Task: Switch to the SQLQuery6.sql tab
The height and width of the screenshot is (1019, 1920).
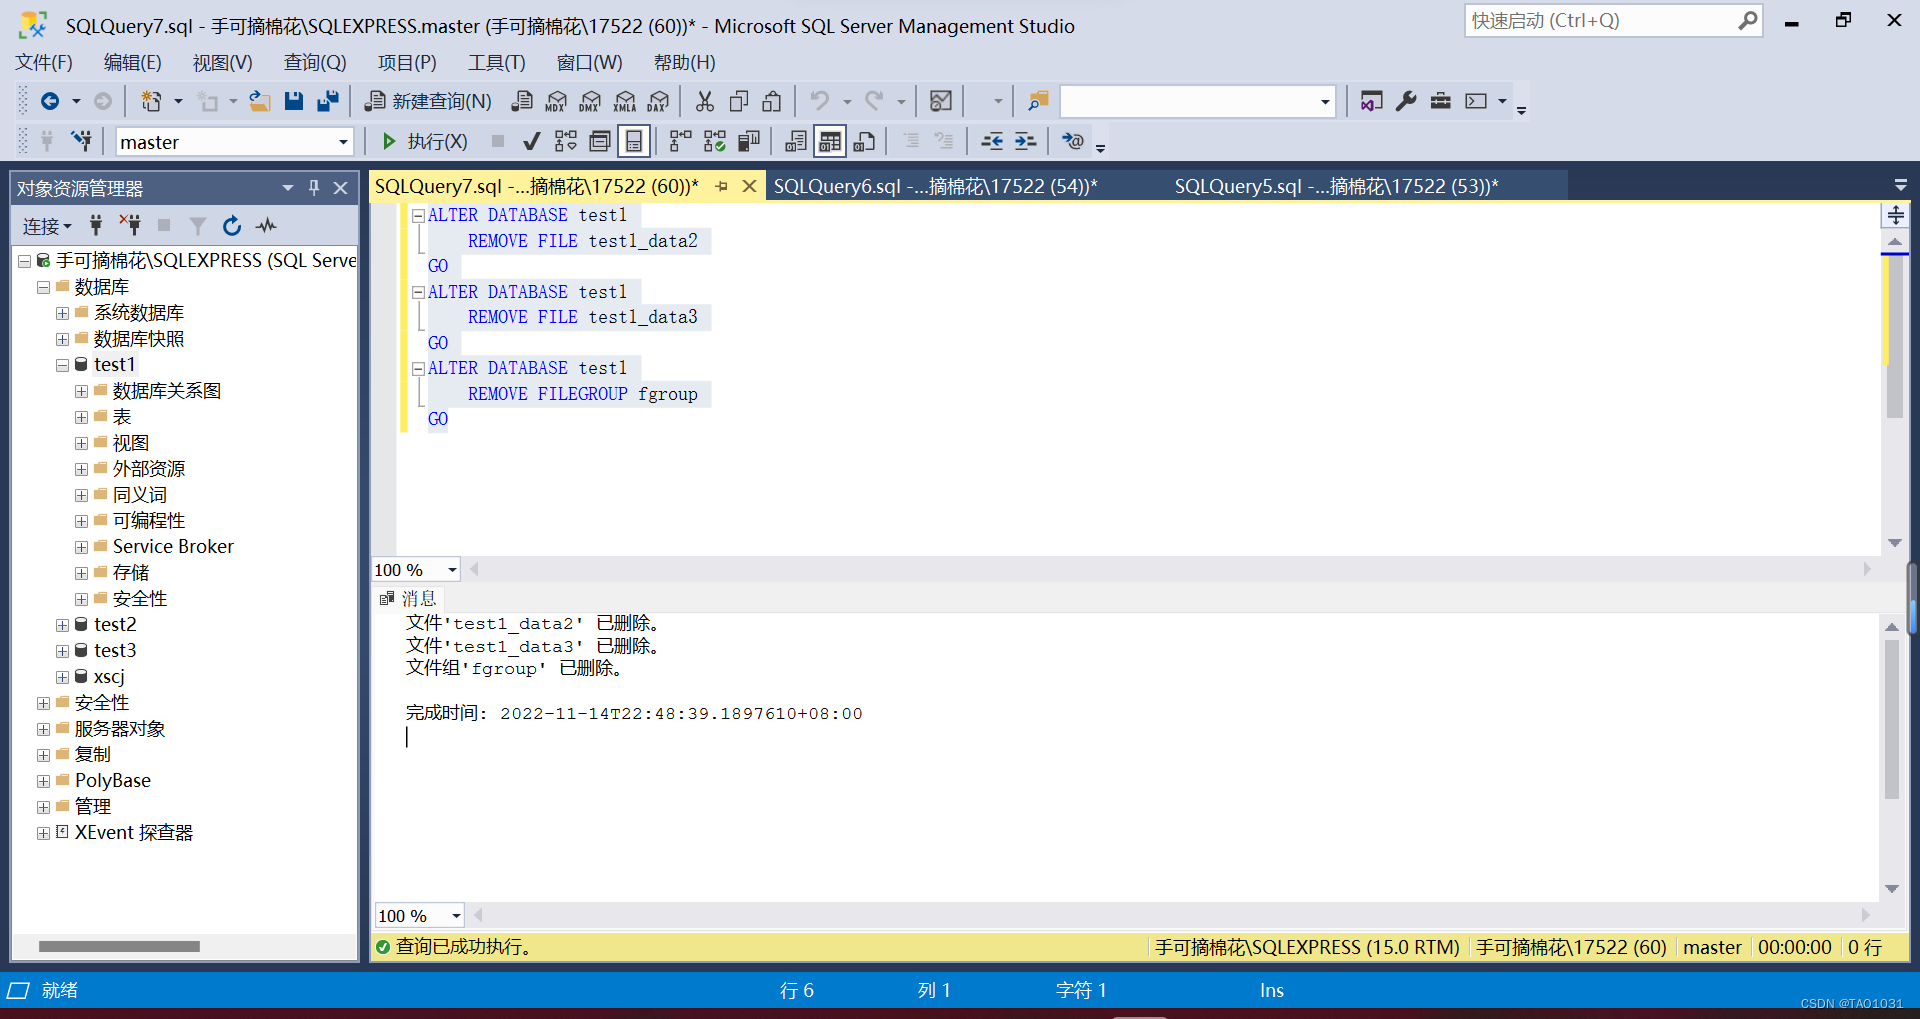Action: (x=935, y=186)
